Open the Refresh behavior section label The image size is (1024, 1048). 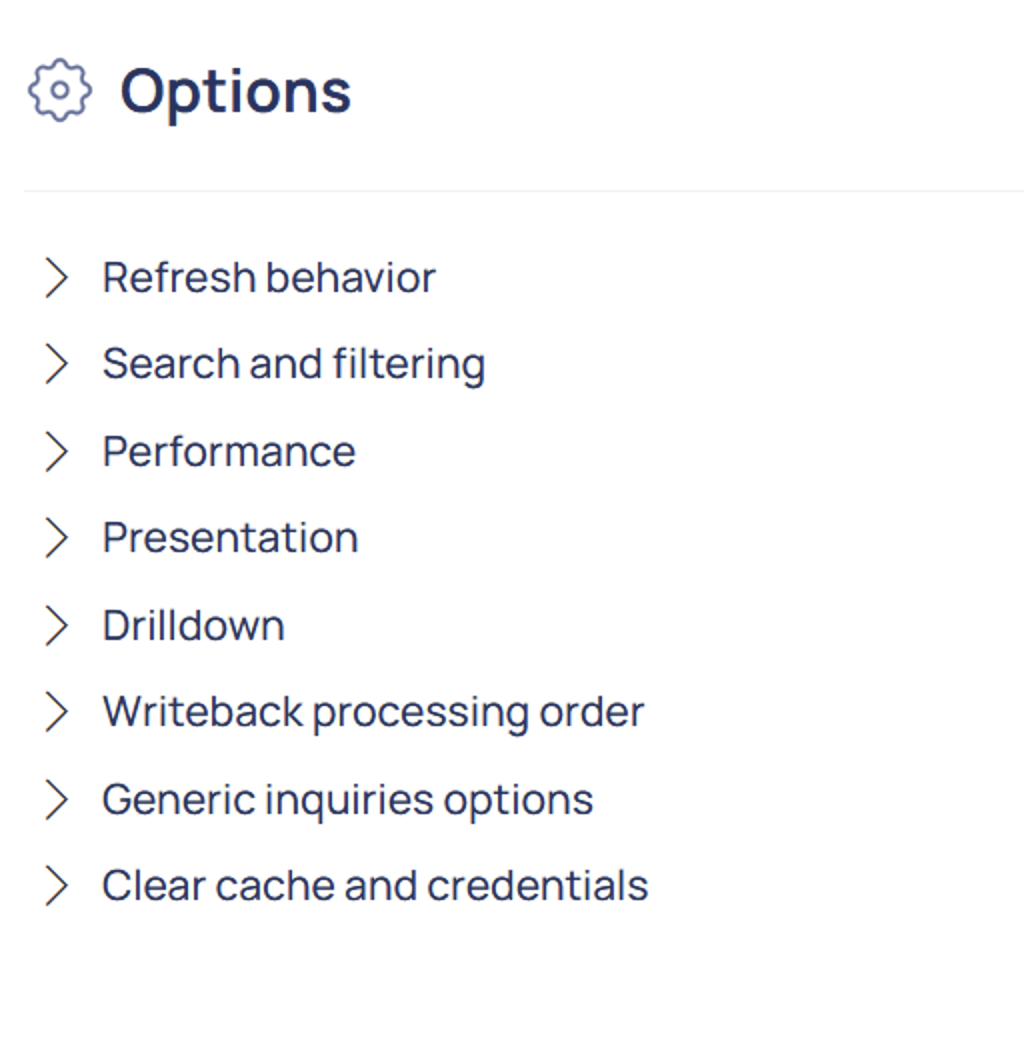click(269, 278)
